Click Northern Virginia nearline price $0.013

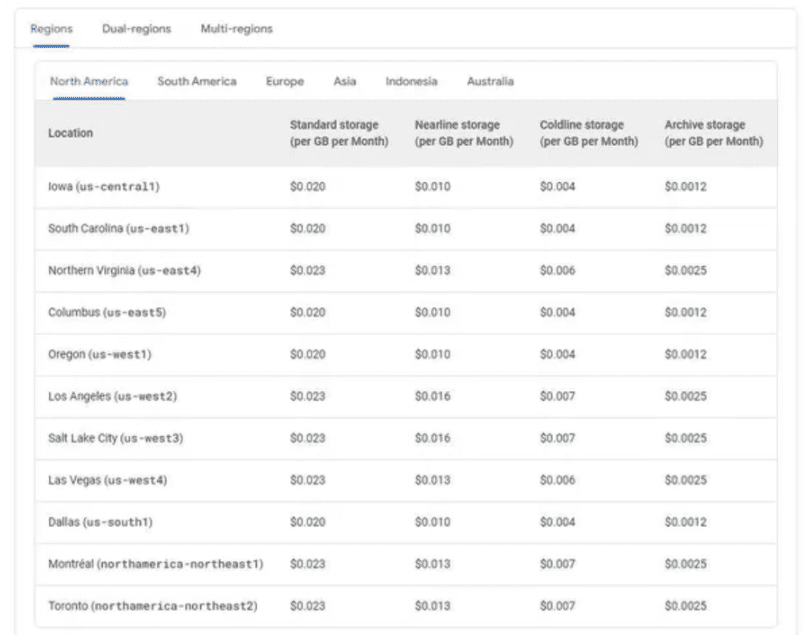click(x=433, y=271)
